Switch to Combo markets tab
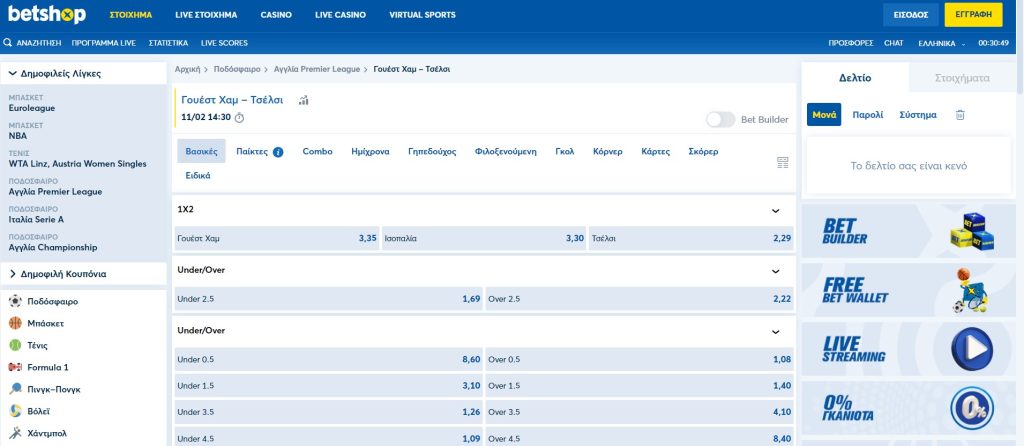 click(x=317, y=151)
